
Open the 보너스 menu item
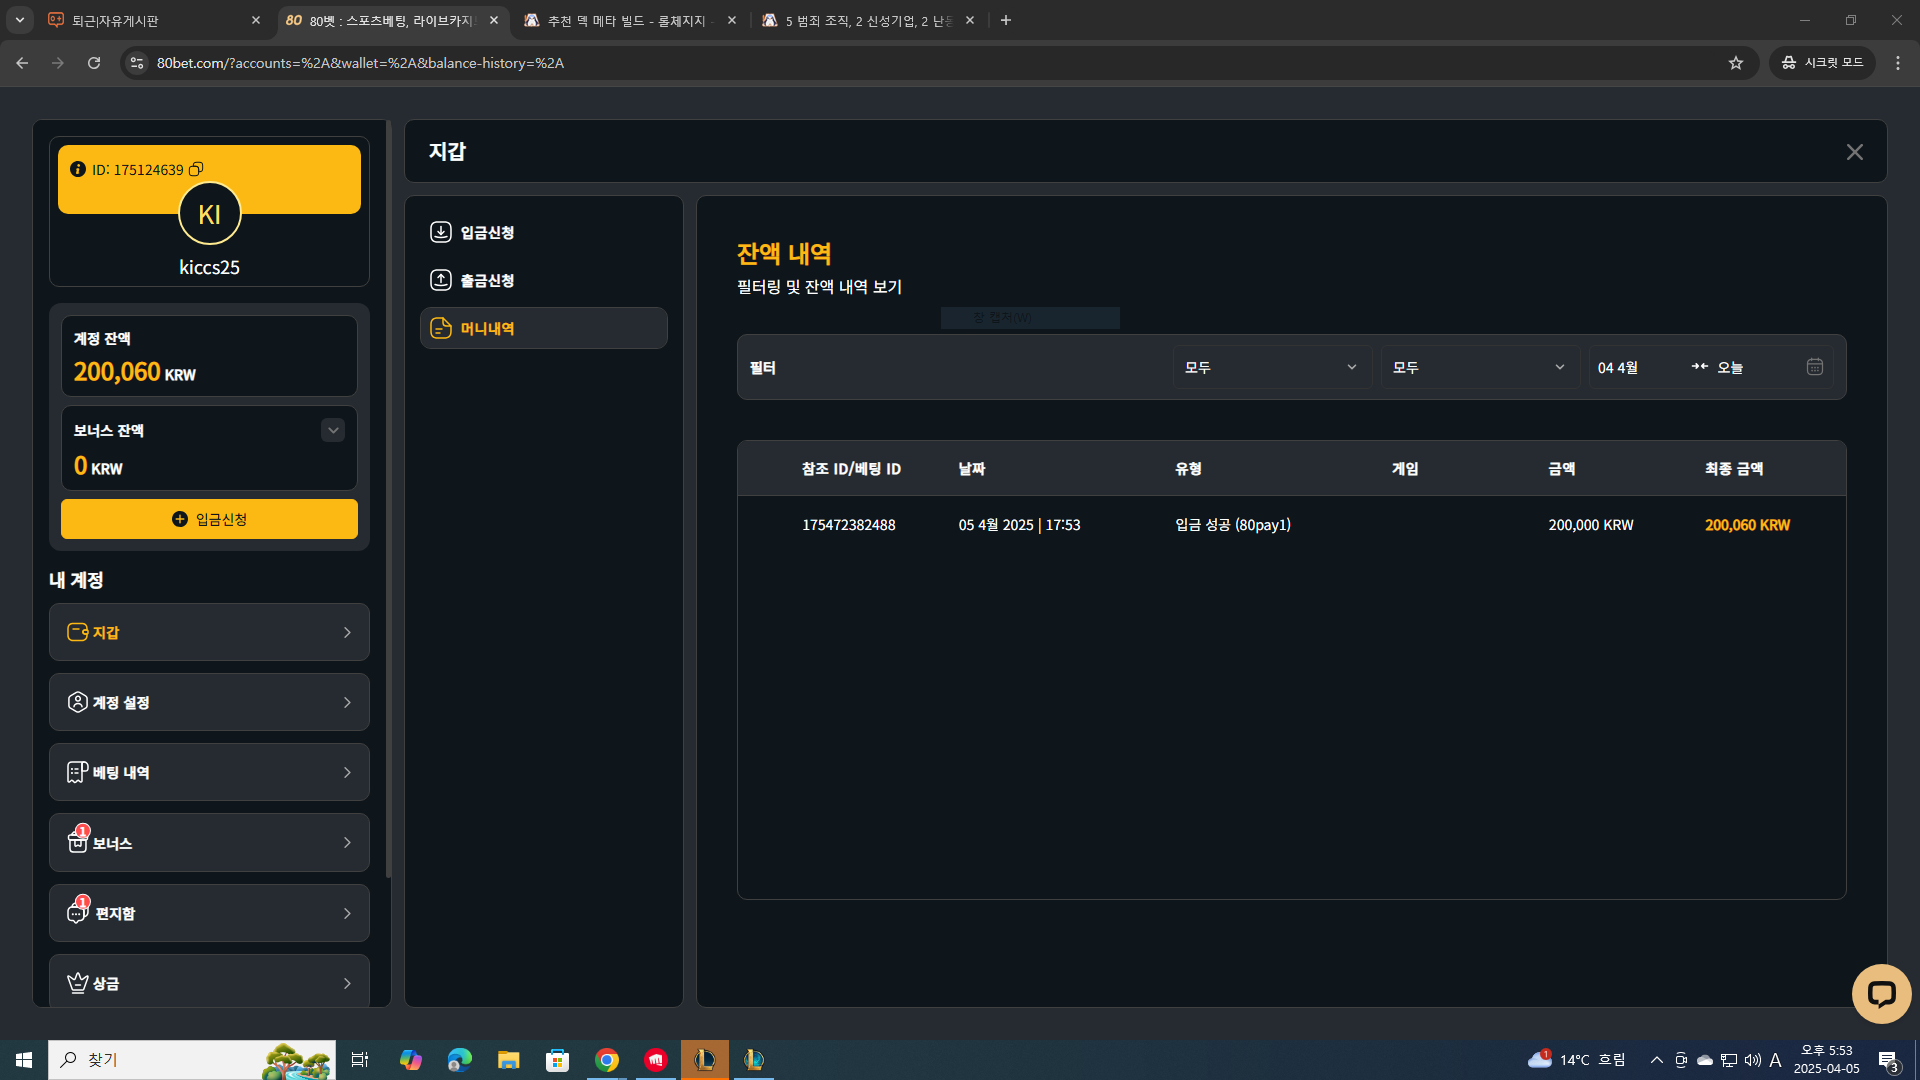click(x=209, y=842)
